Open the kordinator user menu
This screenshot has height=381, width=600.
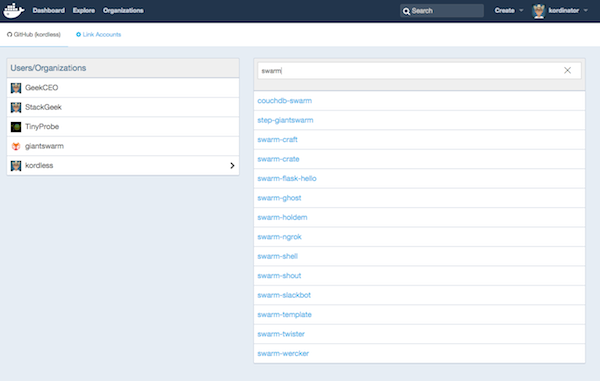tap(560, 11)
